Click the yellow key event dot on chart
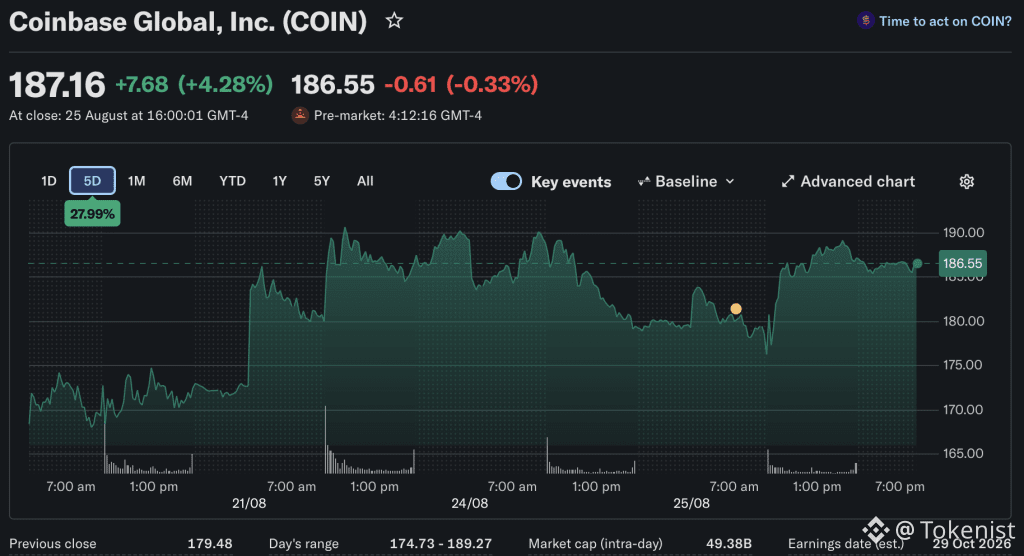This screenshot has width=1024, height=556. (736, 308)
